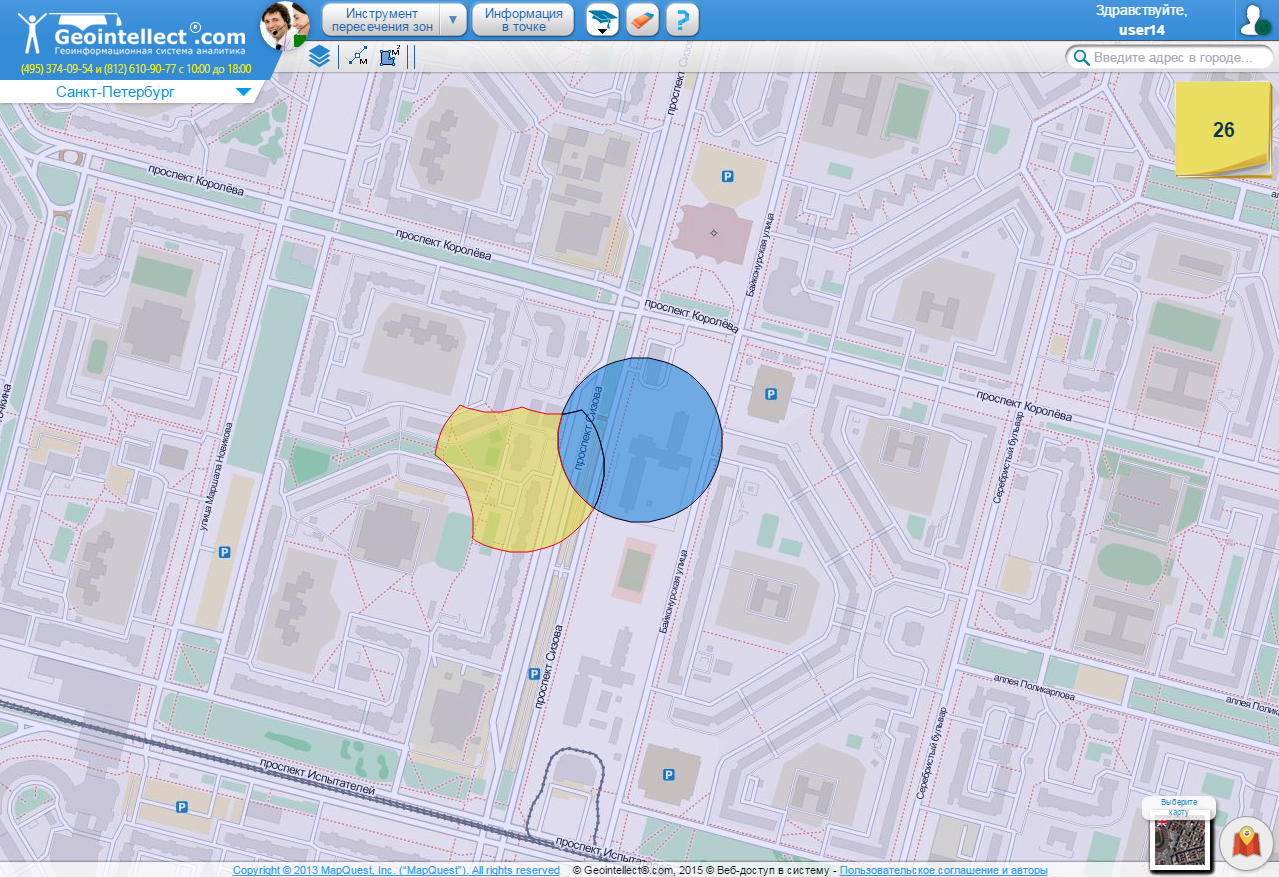Select the eraser clear tool
This screenshot has width=1279, height=877.
(x=642, y=20)
